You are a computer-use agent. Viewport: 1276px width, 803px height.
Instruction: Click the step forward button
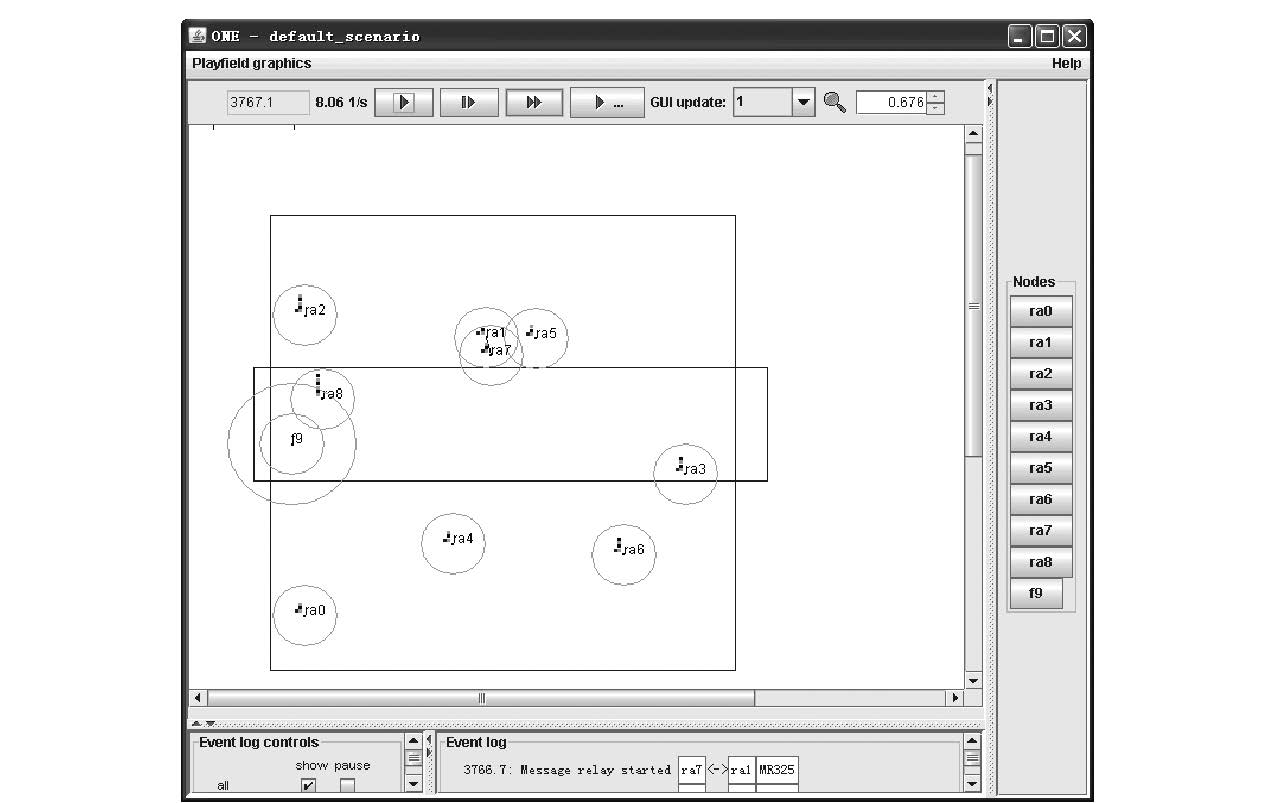tap(467, 102)
